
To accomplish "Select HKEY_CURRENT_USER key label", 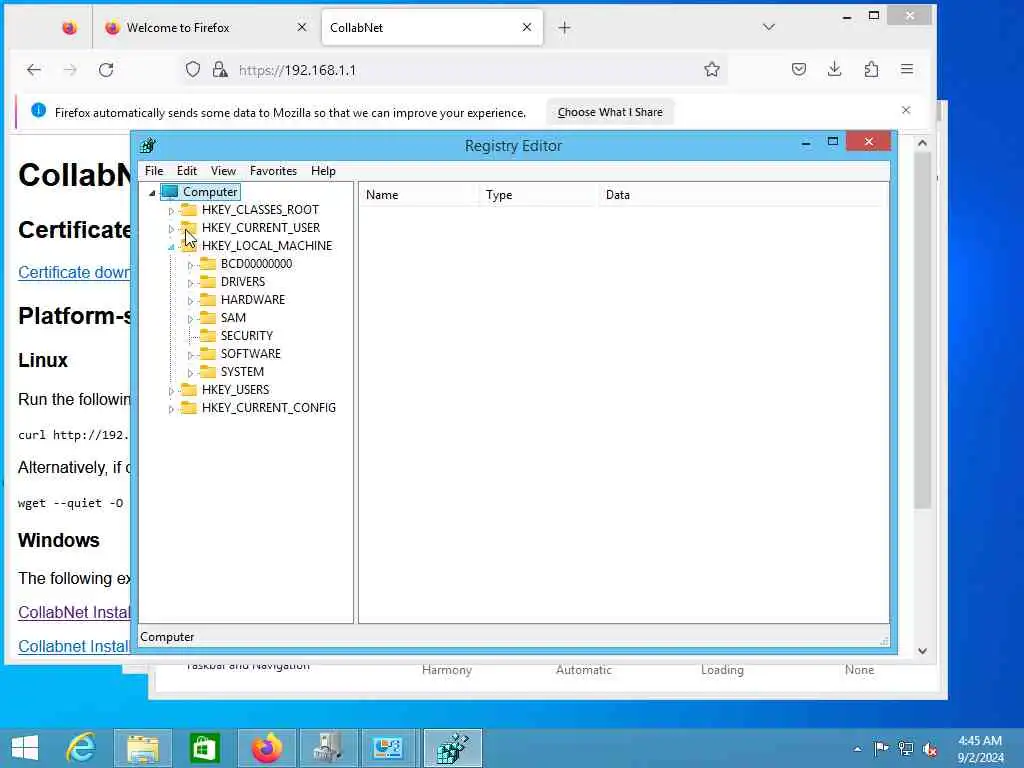I will pos(261,227).
